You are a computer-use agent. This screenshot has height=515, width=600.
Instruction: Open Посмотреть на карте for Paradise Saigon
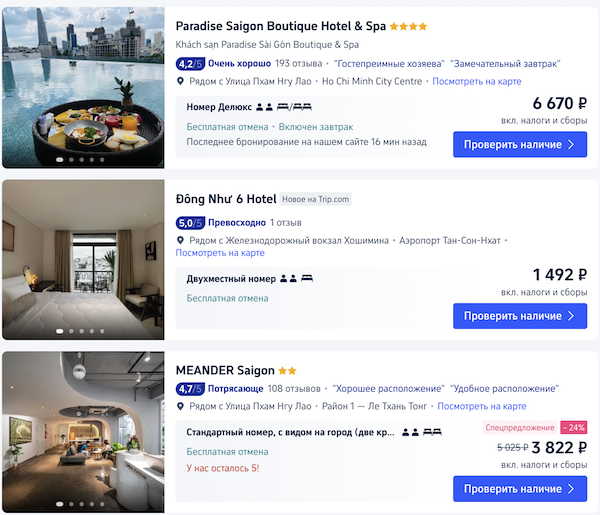pos(477,81)
